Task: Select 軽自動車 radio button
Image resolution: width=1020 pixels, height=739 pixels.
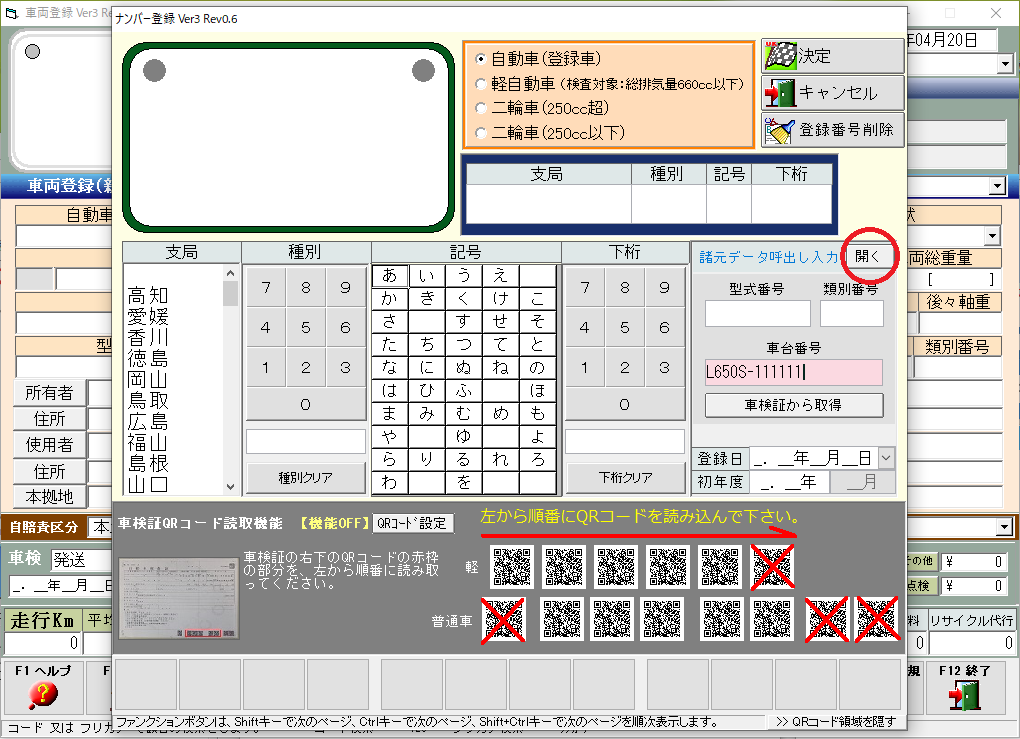Action: pos(481,84)
